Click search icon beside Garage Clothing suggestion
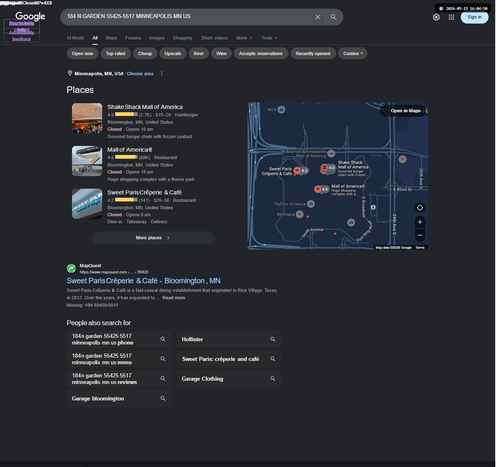Viewport: 500px width, 467px height. pos(272,379)
